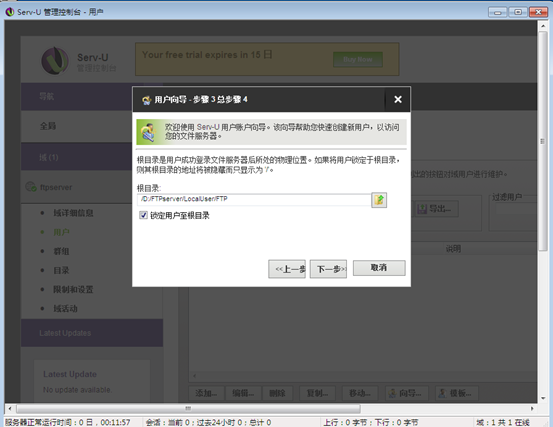Minimize the Serv-U console window
The height and width of the screenshot is (427, 553).
click(x=498, y=12)
